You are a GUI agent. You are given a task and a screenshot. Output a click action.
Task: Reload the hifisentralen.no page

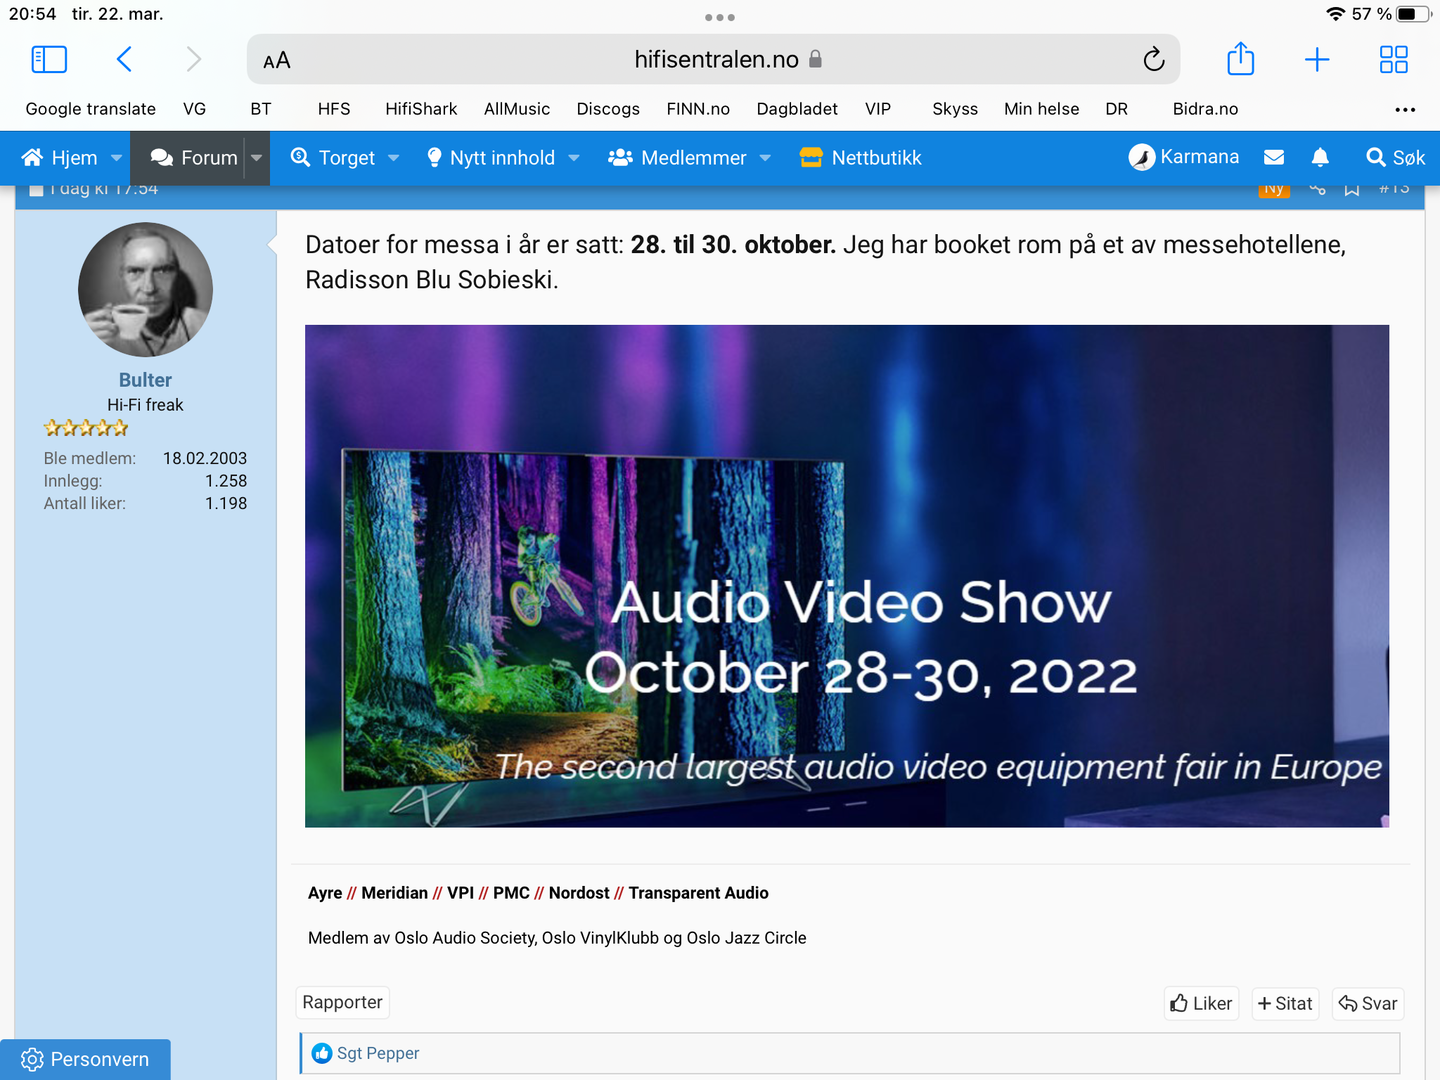(x=1153, y=60)
